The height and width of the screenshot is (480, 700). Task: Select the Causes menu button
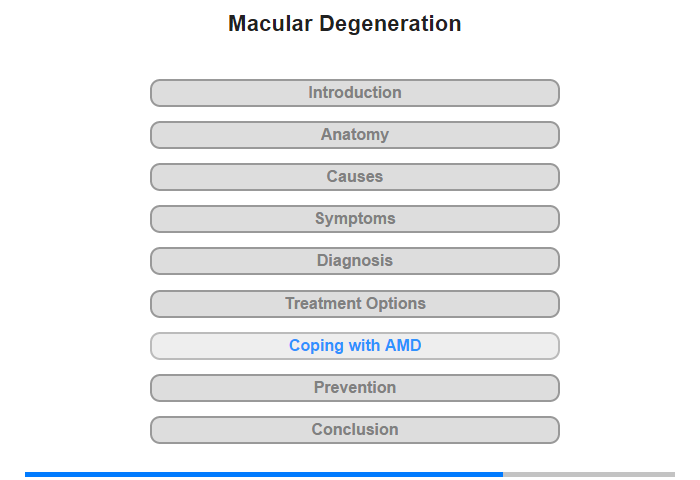pos(354,177)
